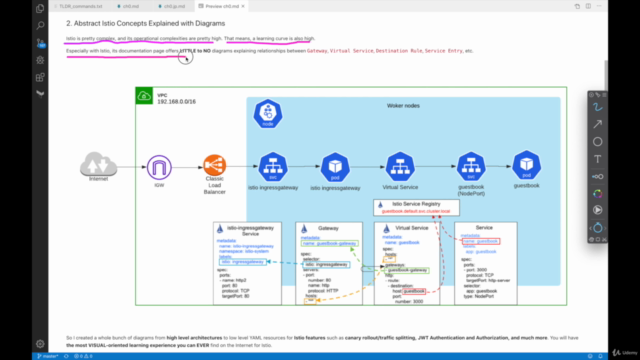Click the heading 'Abstract Istio Concepts Explained with Diagrams'

(149, 23)
